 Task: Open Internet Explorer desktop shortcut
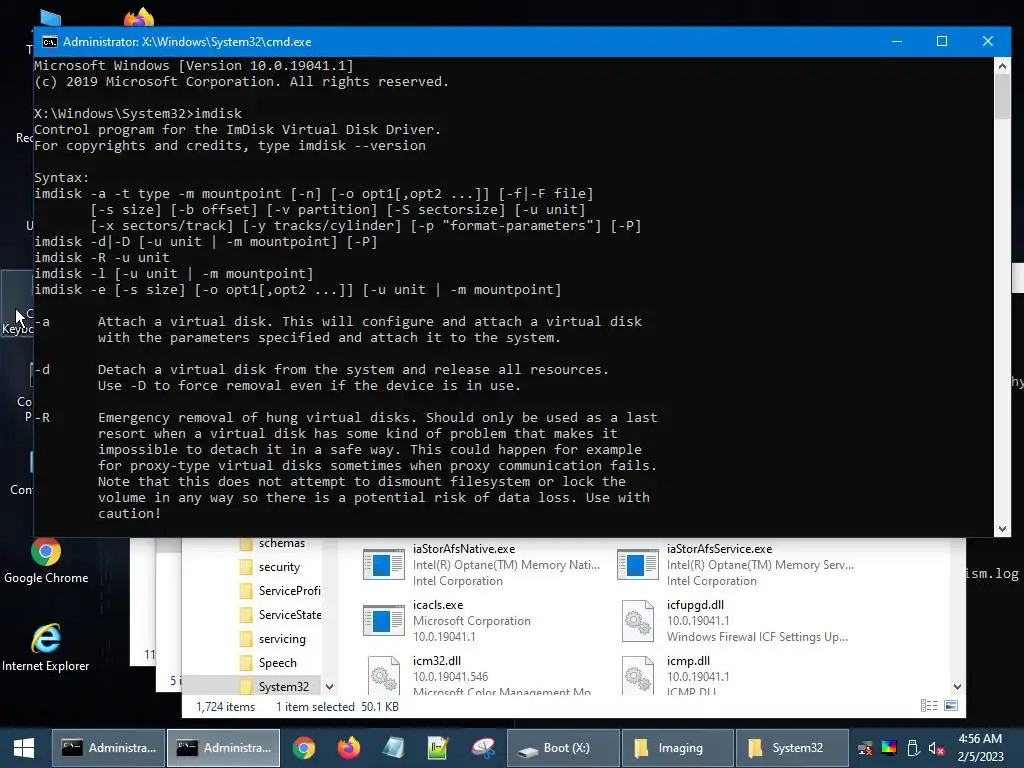point(46,648)
